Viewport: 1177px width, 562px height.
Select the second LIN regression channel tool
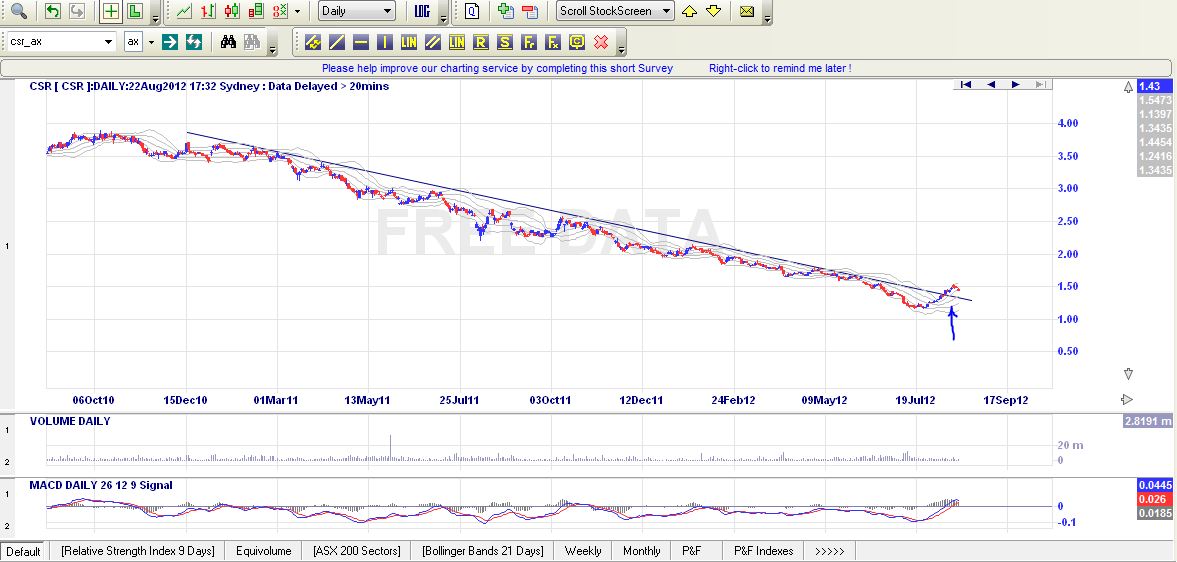(x=457, y=42)
